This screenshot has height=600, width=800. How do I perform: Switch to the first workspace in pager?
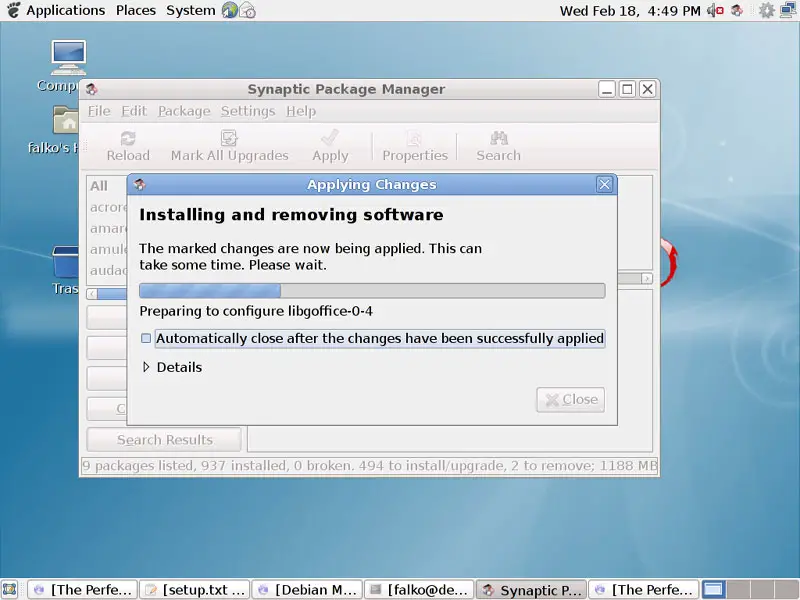click(x=713, y=589)
